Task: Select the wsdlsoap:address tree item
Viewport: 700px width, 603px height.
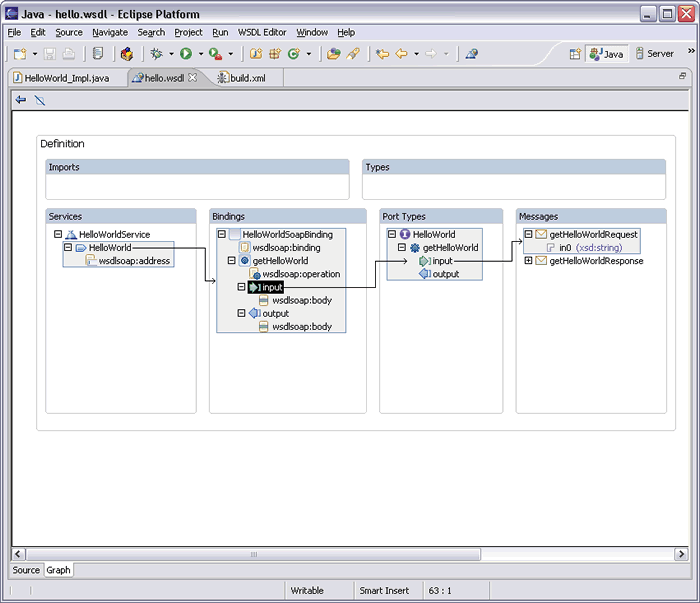Action: [134, 261]
